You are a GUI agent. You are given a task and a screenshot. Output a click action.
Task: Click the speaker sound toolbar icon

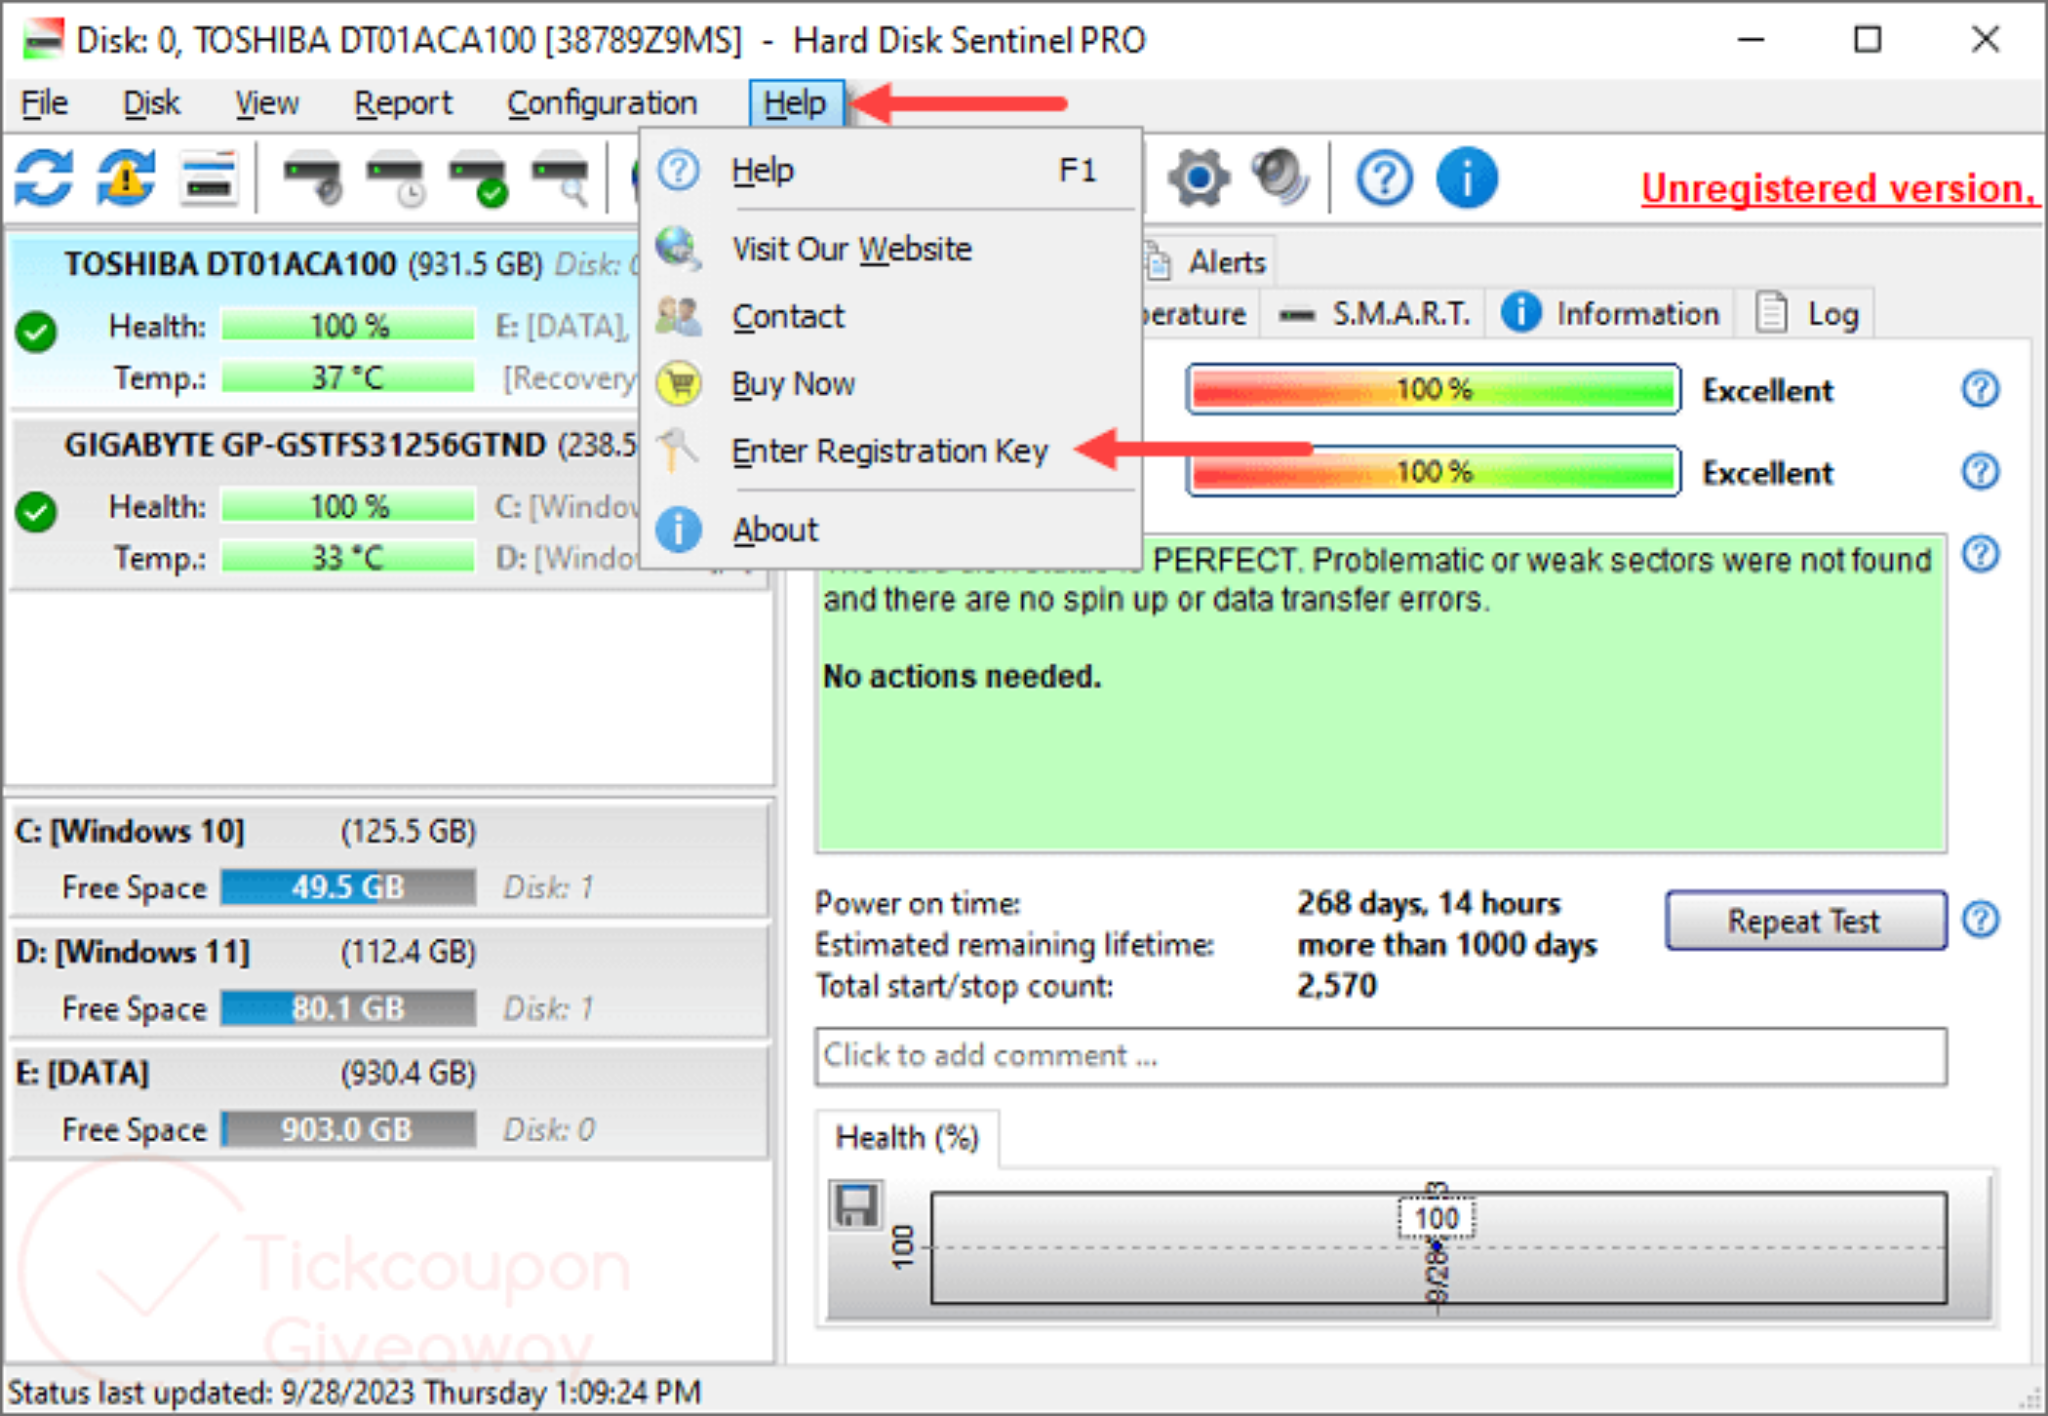pos(1281,179)
